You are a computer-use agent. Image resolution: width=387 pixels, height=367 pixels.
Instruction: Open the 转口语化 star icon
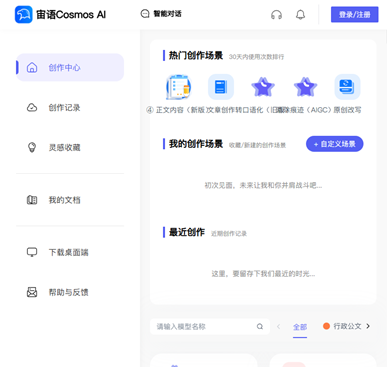coord(263,87)
